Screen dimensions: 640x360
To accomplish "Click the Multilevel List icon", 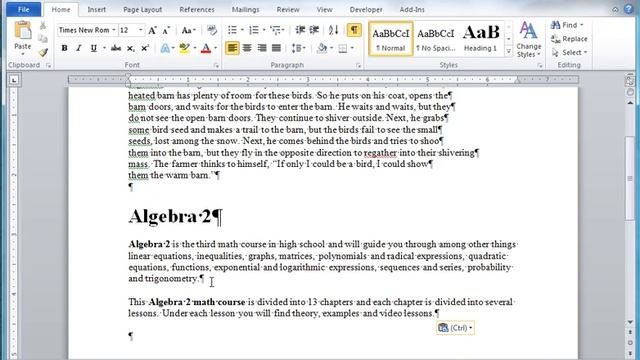I will [276, 30].
